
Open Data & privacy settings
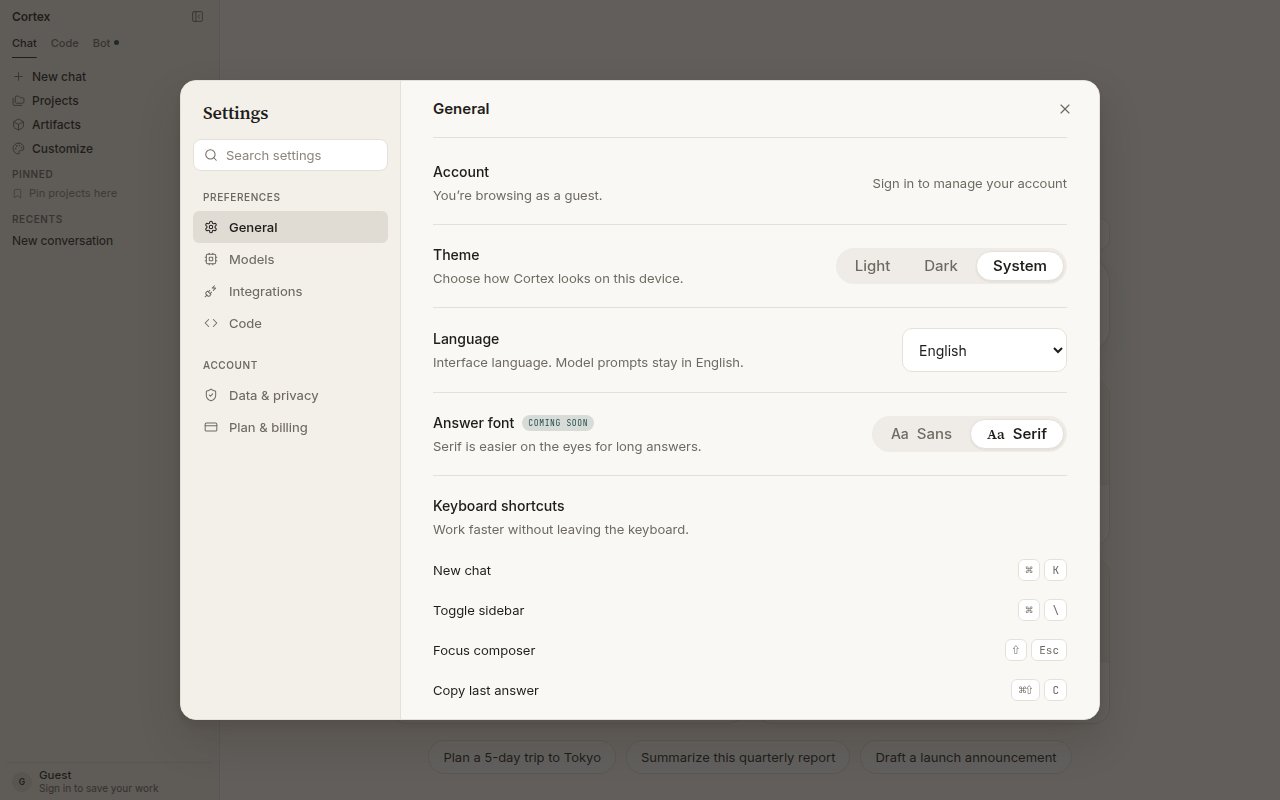point(290,395)
